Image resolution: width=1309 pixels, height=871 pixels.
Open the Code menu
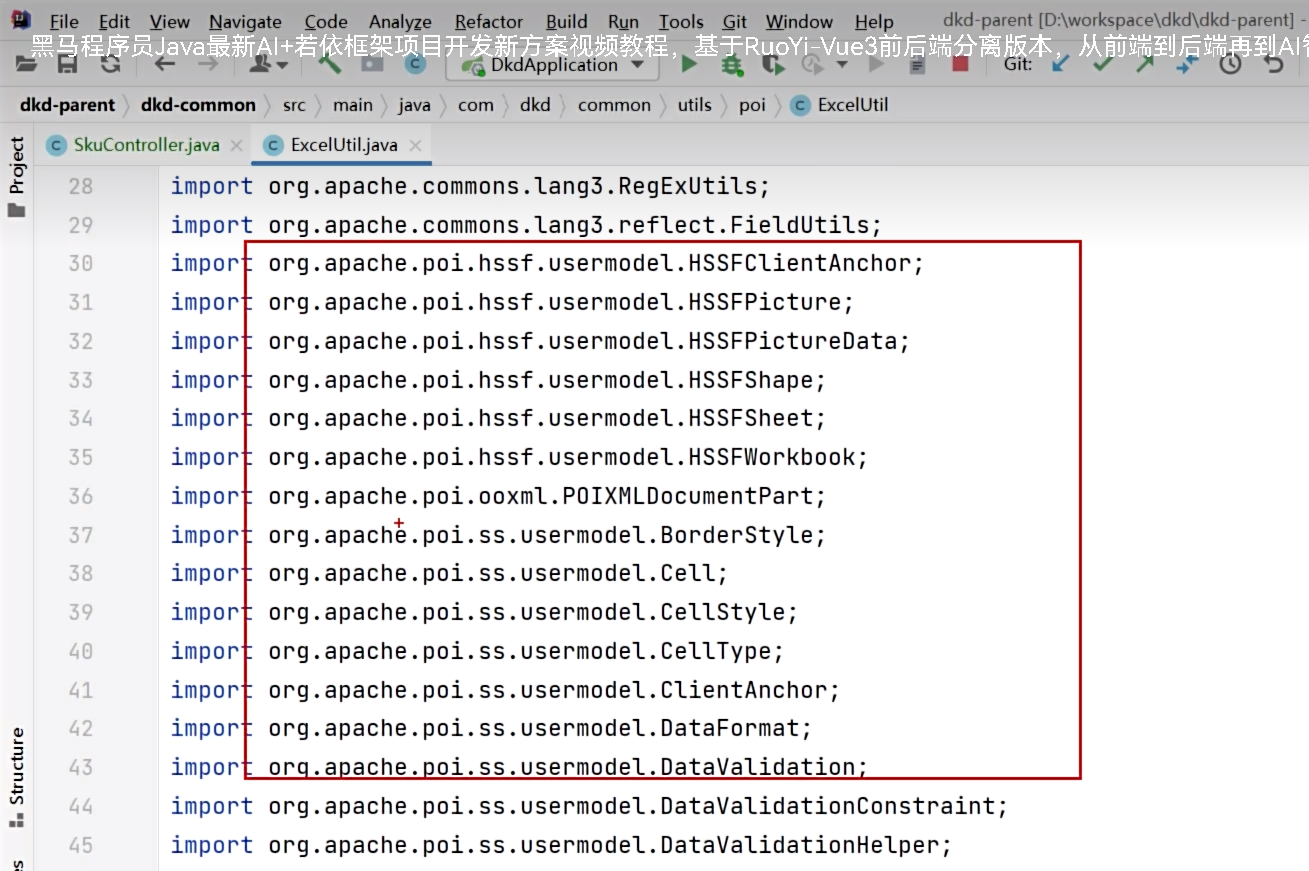326,22
